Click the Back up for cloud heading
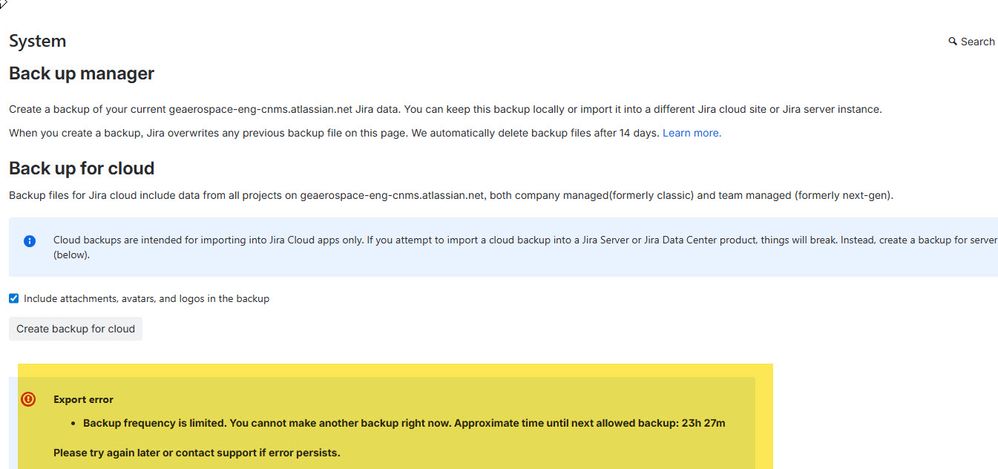 click(x=81, y=169)
